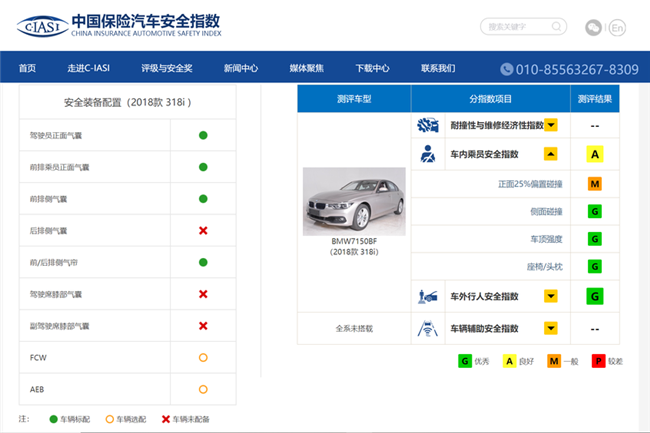Click the orange M 一般 legend swatch

click(x=554, y=361)
